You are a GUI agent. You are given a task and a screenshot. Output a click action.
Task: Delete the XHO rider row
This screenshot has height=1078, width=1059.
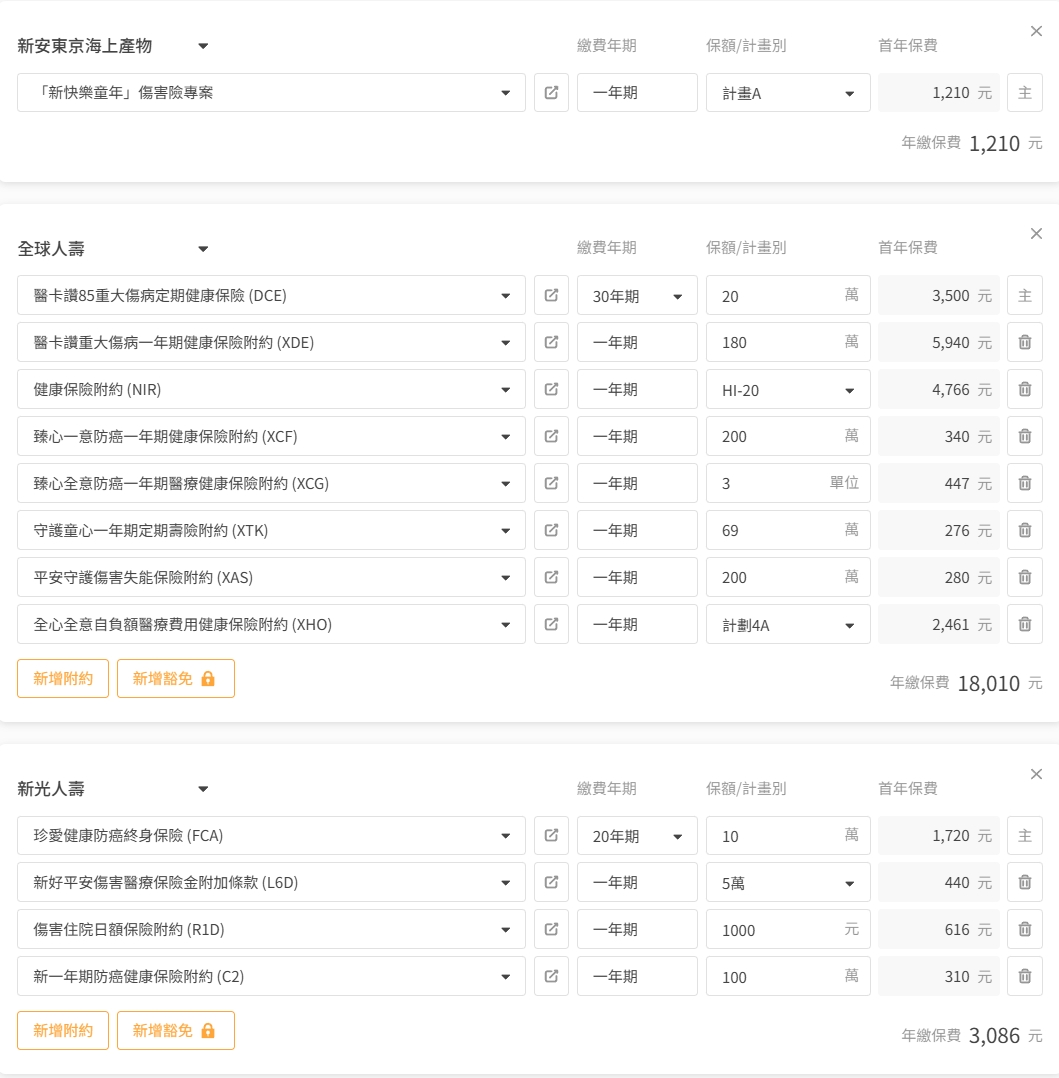click(1025, 624)
